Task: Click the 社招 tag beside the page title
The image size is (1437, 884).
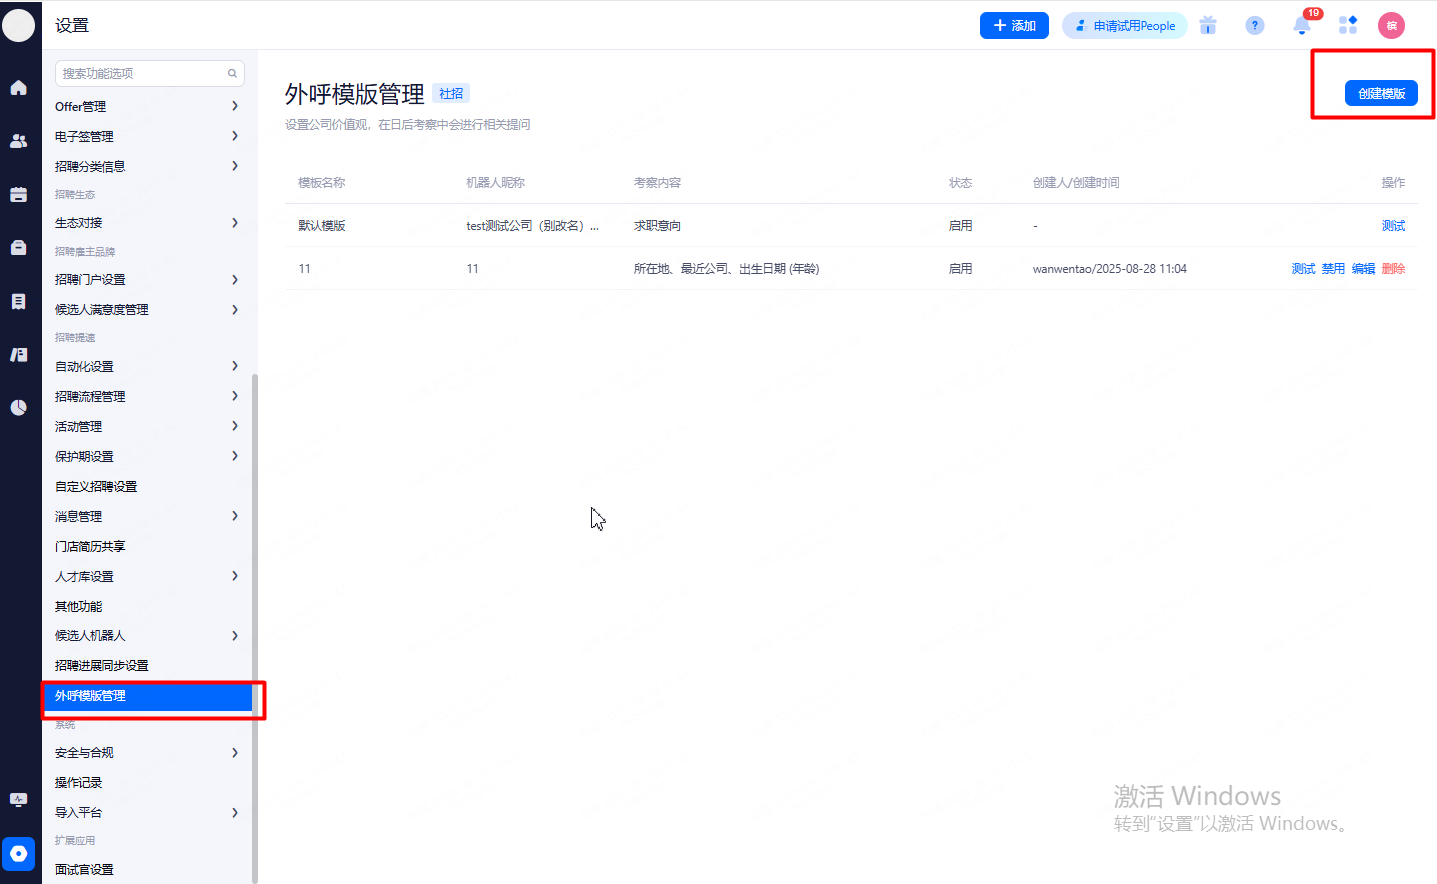Action: click(x=451, y=94)
